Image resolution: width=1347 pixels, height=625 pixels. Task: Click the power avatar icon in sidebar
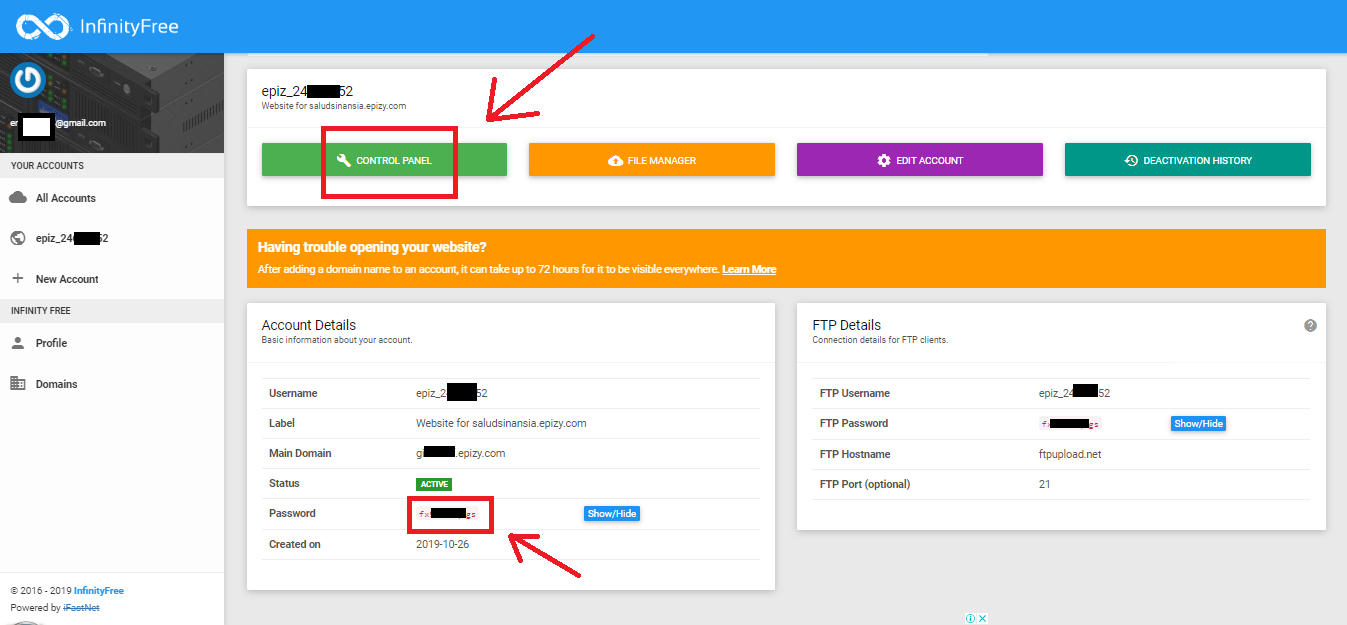[29, 80]
